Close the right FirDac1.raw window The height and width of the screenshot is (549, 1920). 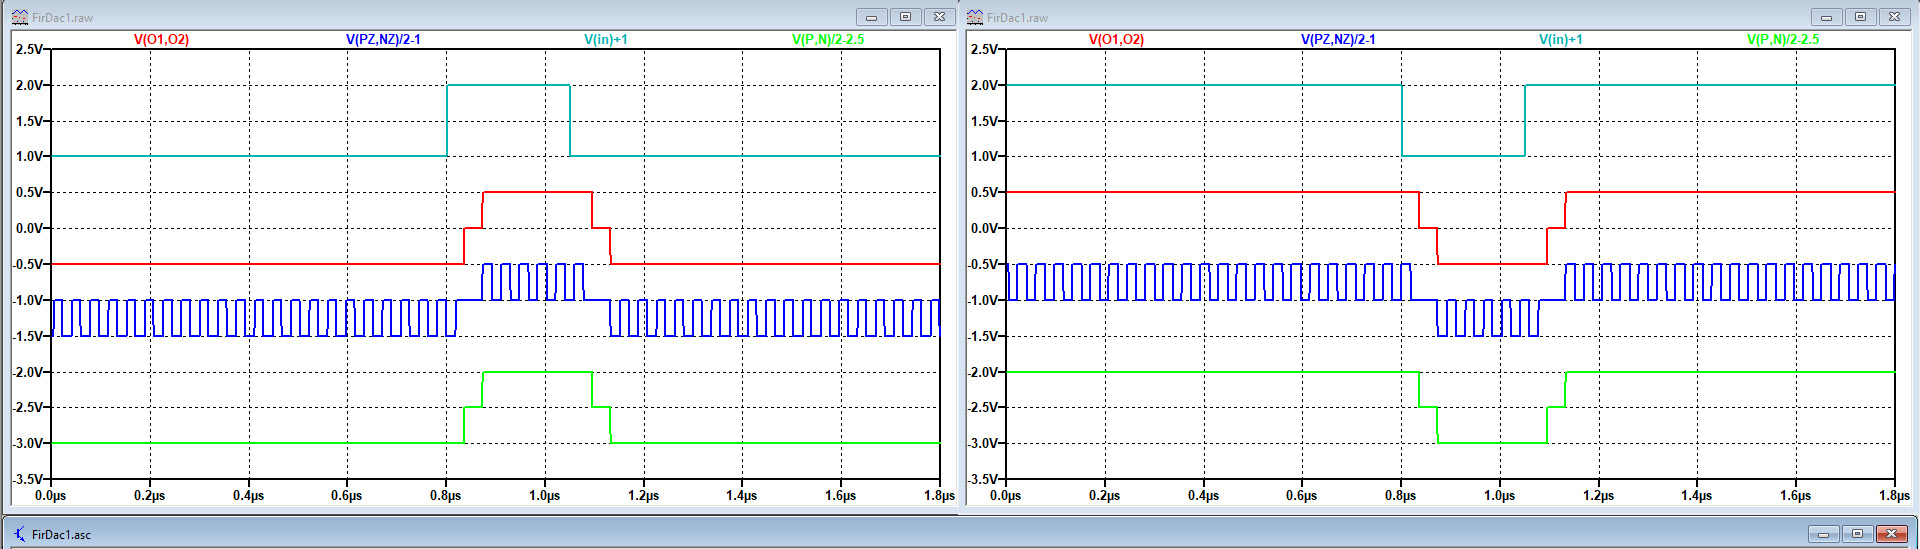point(1894,17)
